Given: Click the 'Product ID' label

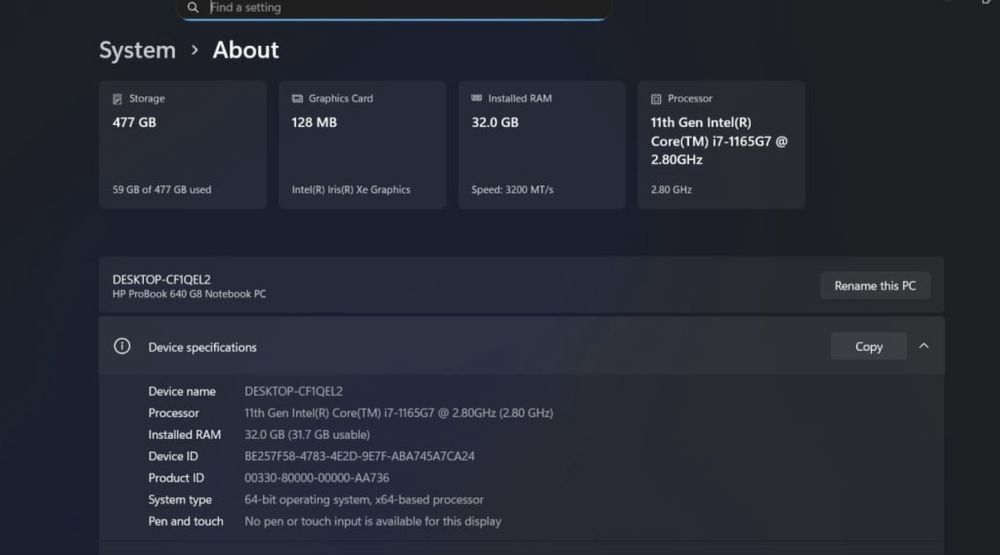Looking at the screenshot, I should point(176,478).
